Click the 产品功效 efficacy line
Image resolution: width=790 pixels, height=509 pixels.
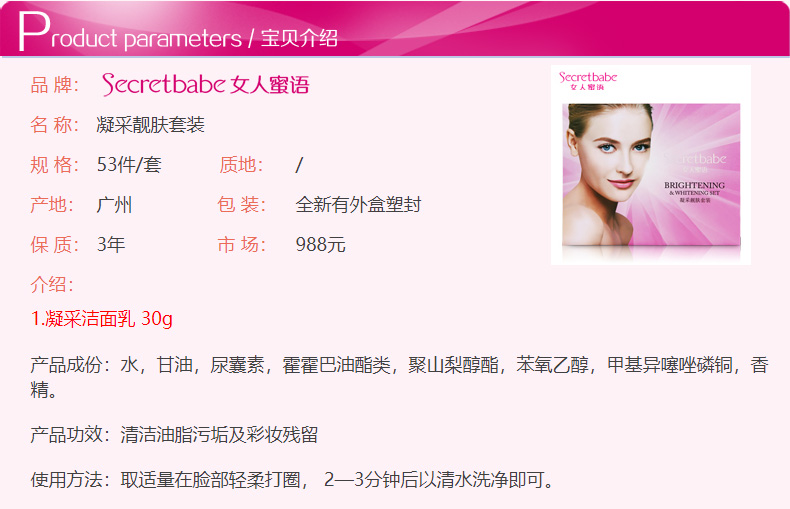coord(174,434)
